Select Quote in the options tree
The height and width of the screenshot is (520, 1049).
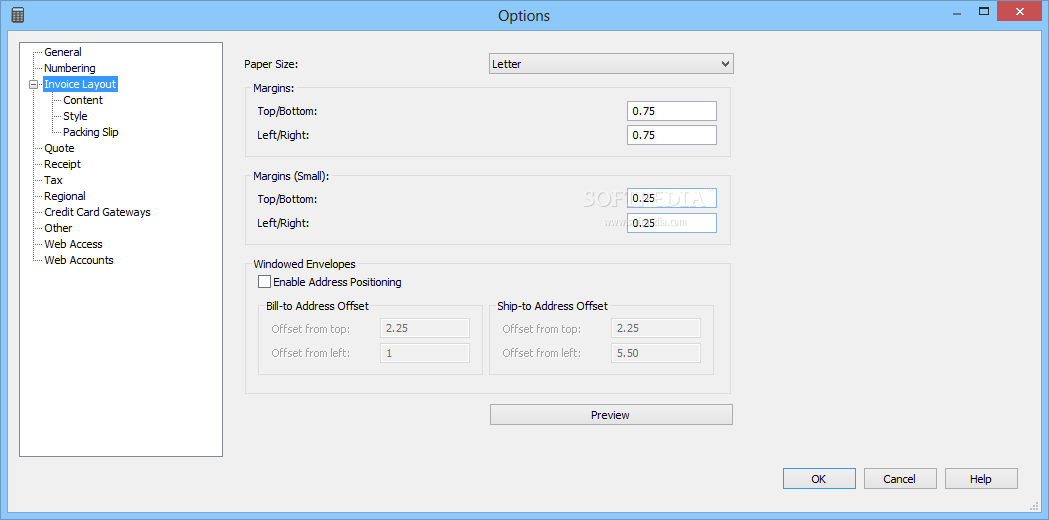pos(60,149)
